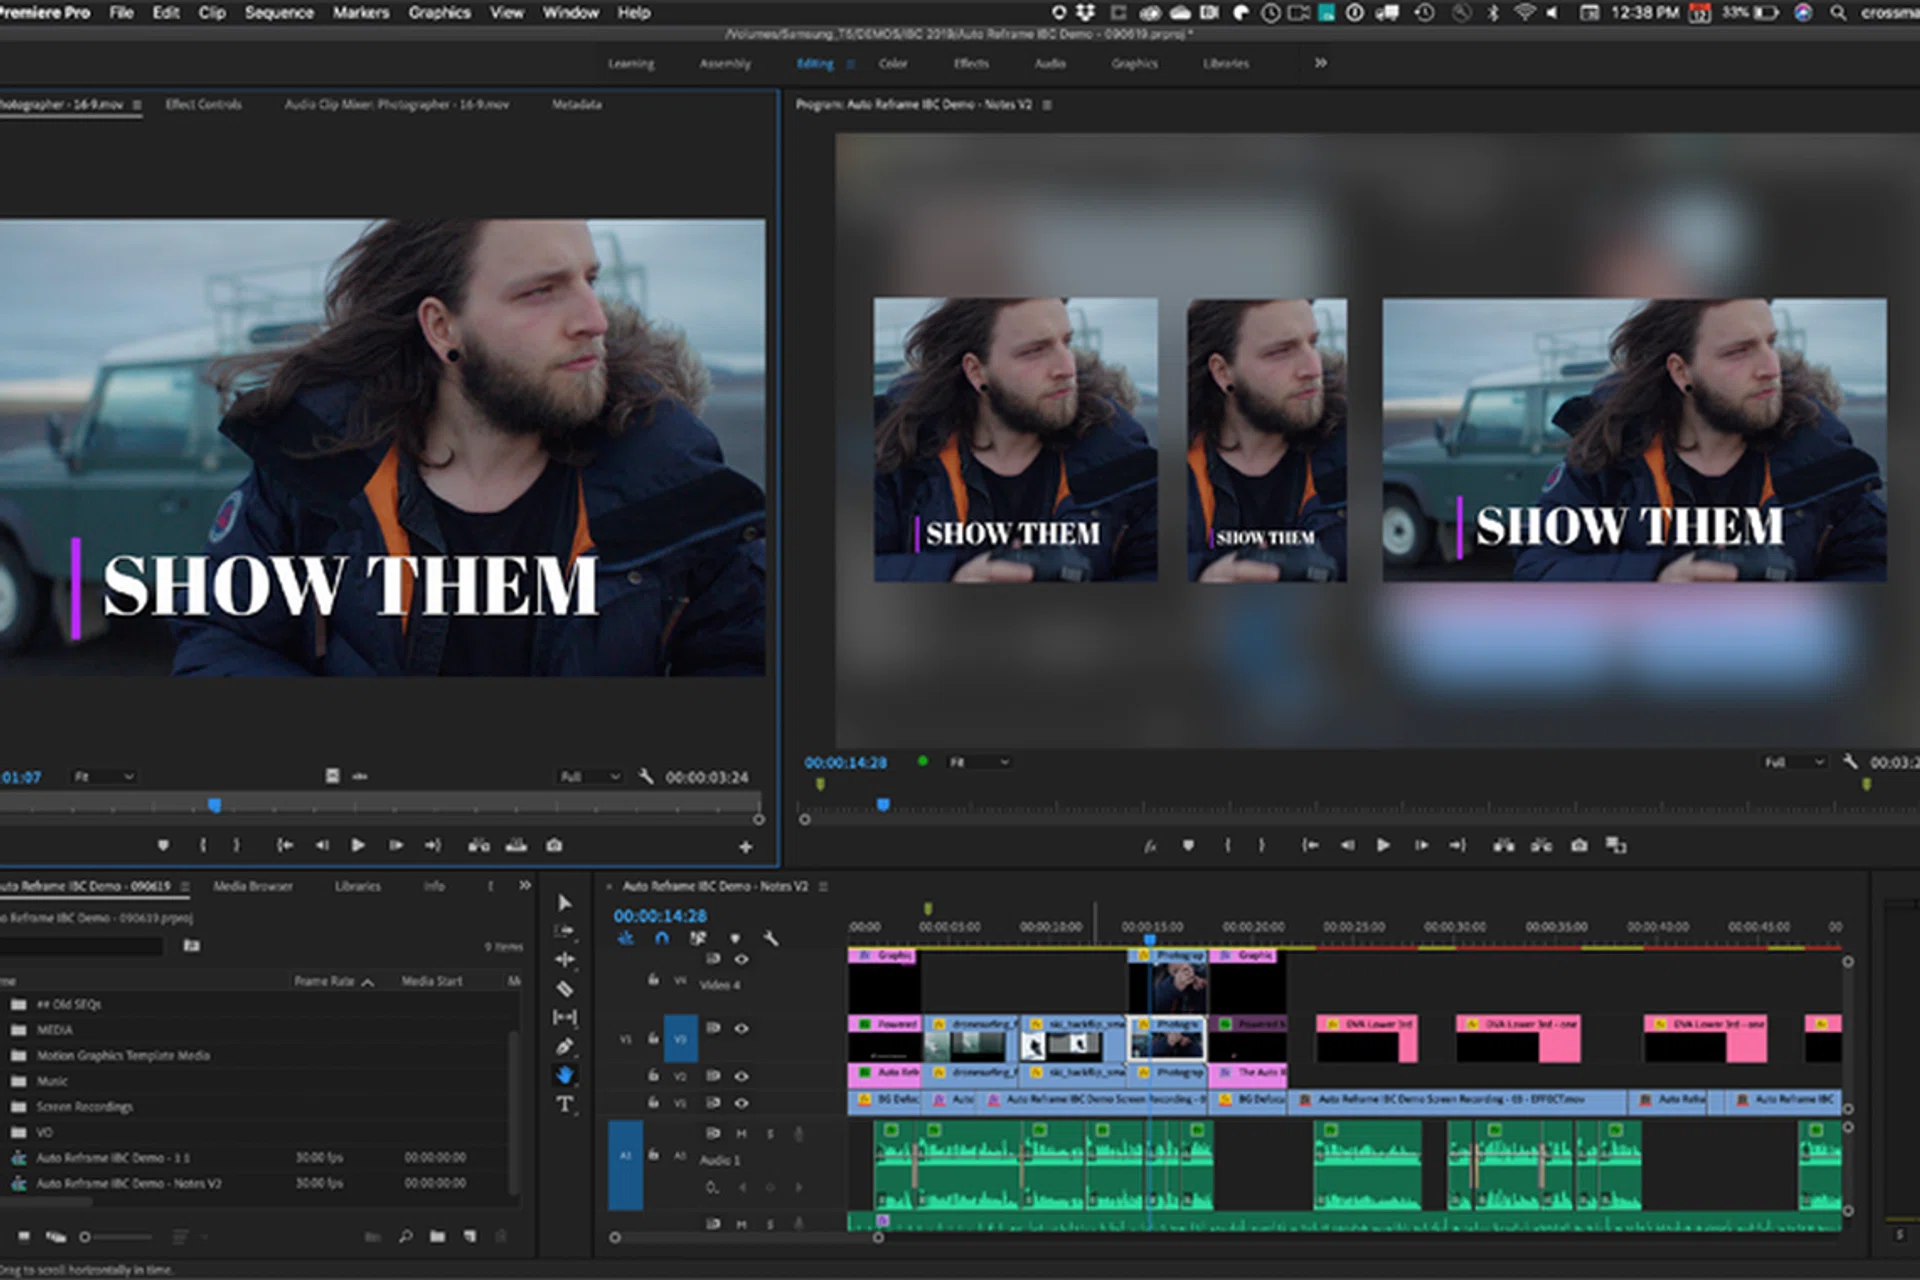
Task: Open Program monitor Full resolution dropdown
Action: point(1794,762)
